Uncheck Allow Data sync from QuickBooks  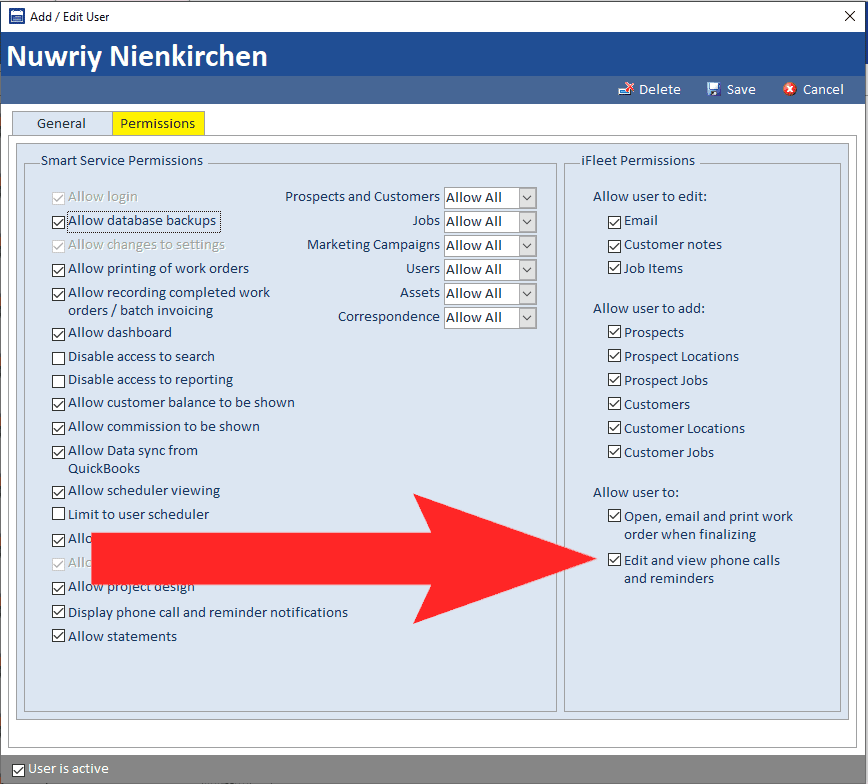tap(58, 452)
